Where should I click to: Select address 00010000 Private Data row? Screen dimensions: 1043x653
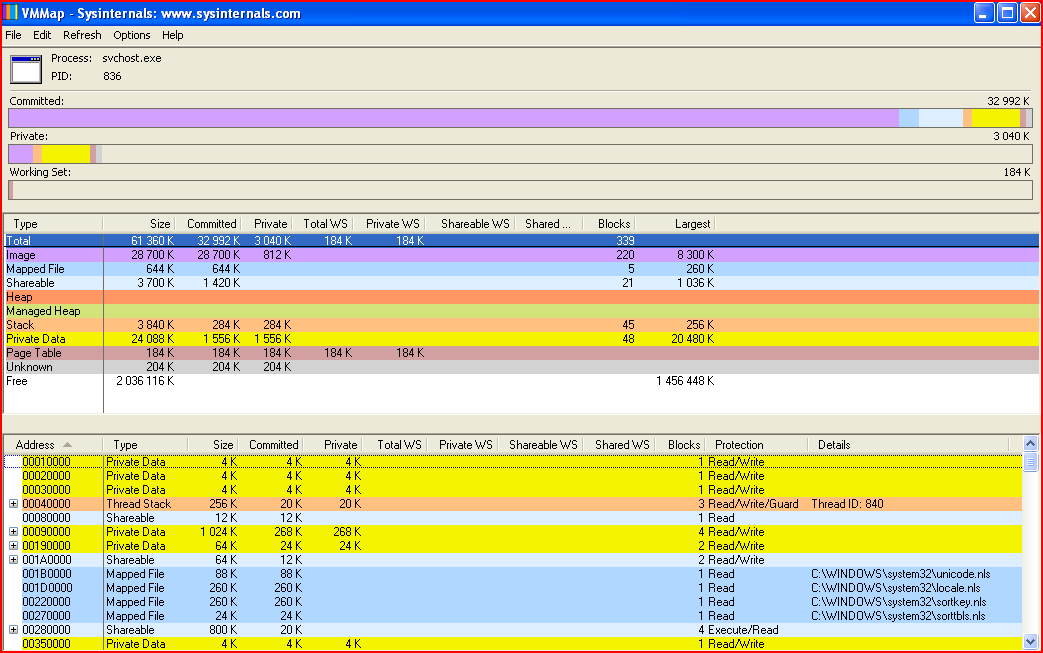[x=514, y=461]
